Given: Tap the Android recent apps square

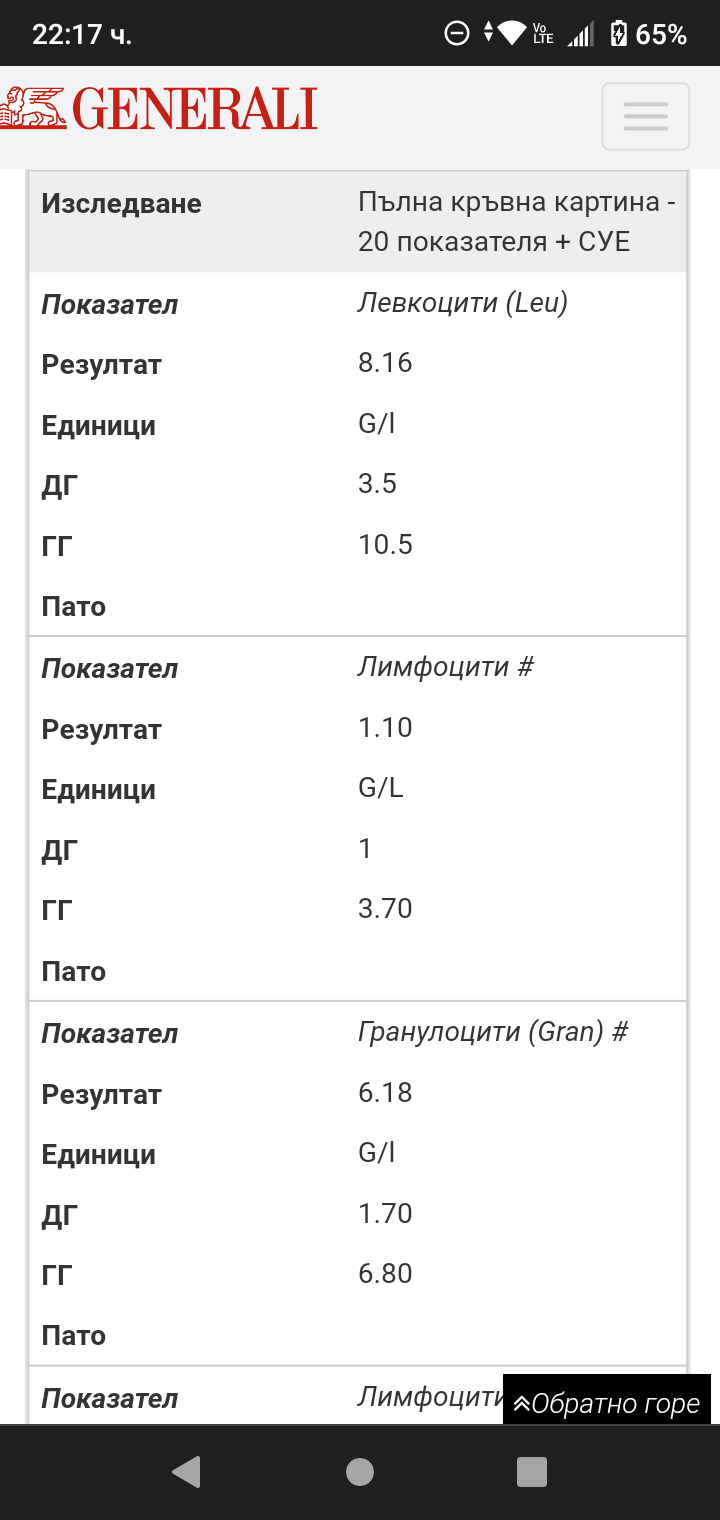Looking at the screenshot, I should click(532, 1472).
